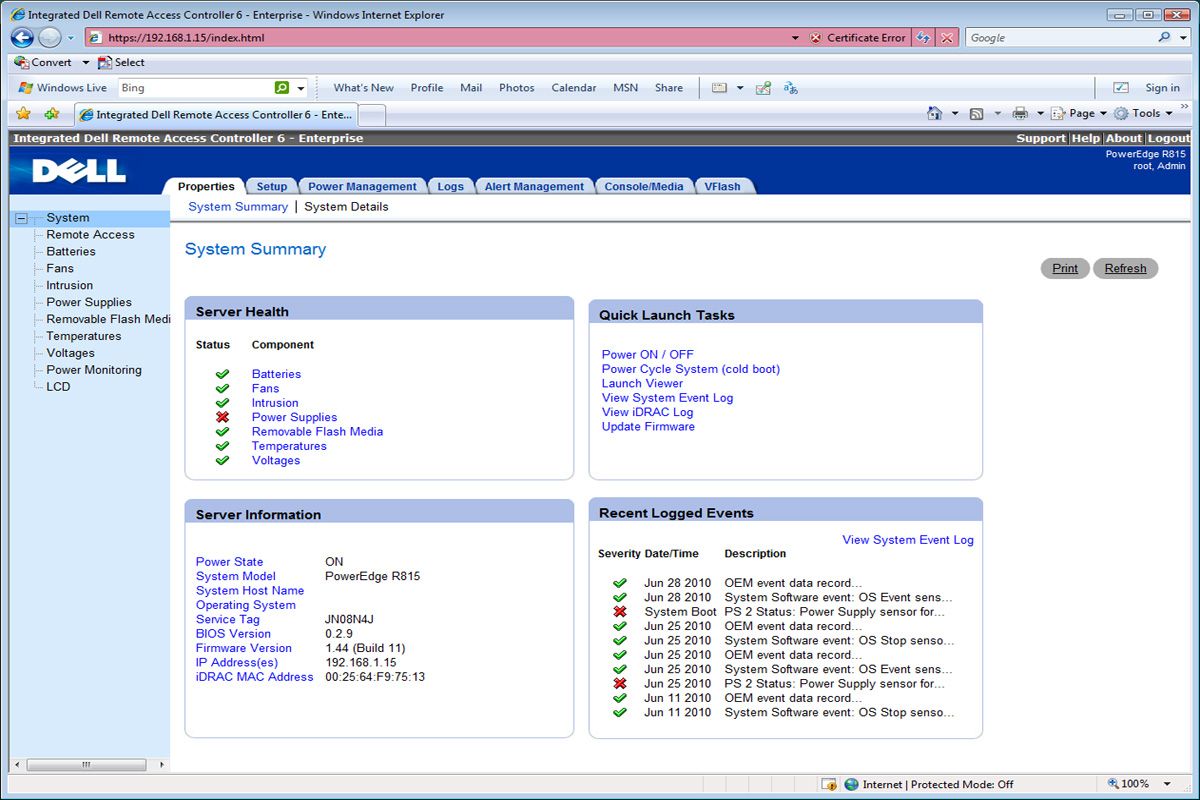Click the Windows Live map picture icon
This screenshot has width=1200, height=800.
coord(764,88)
